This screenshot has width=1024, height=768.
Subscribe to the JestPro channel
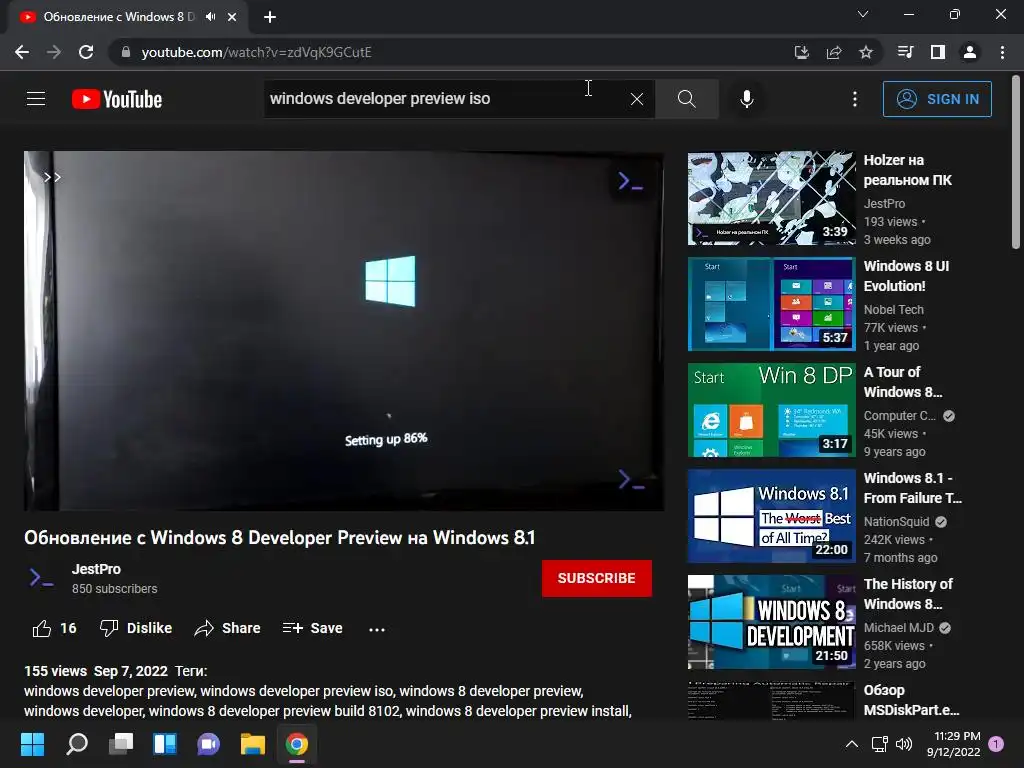596,578
